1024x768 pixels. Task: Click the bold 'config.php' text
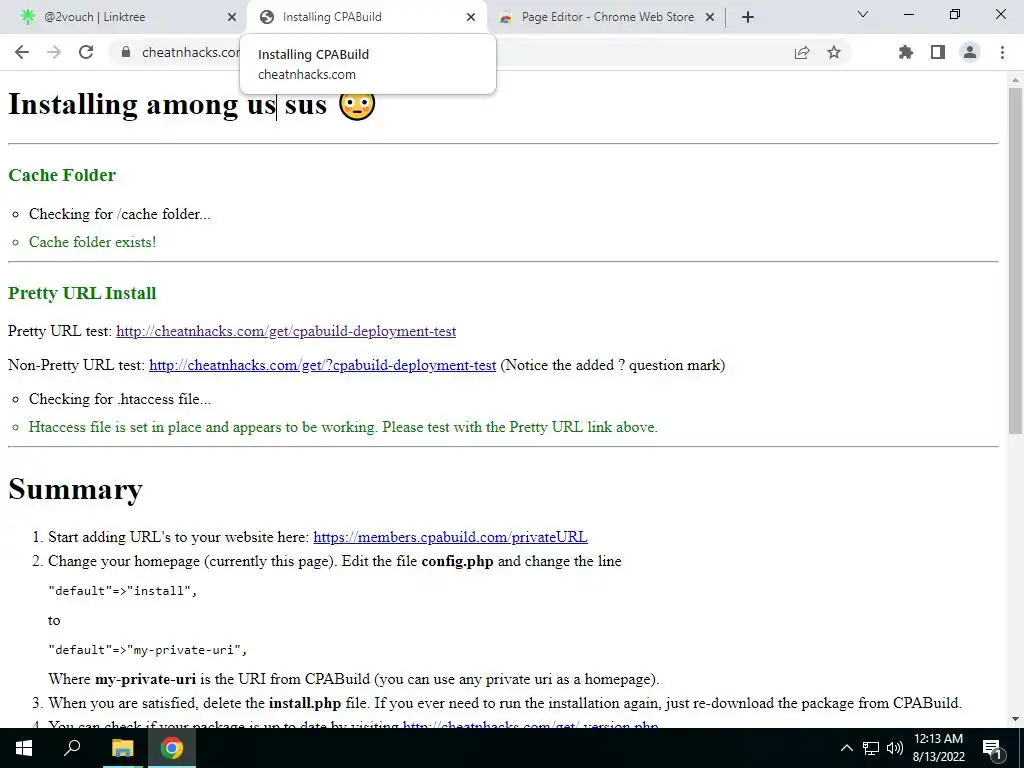pyautogui.click(x=457, y=561)
